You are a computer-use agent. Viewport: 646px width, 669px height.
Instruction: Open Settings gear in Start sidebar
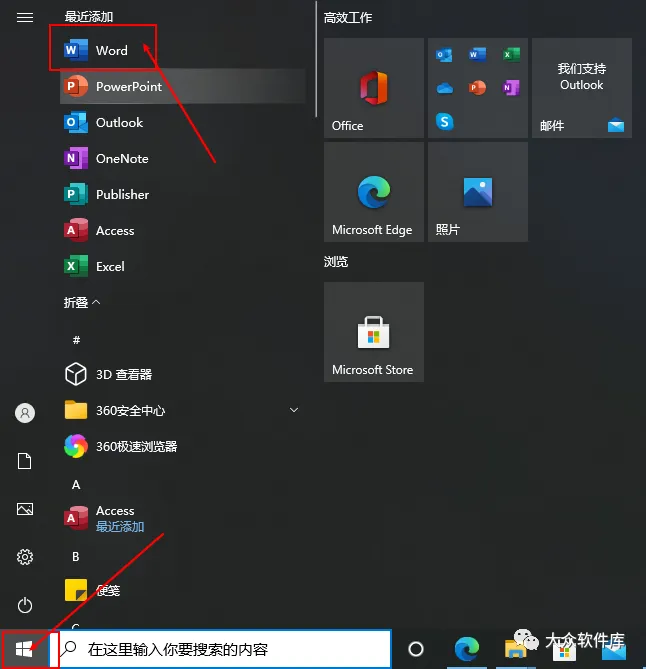click(25, 557)
